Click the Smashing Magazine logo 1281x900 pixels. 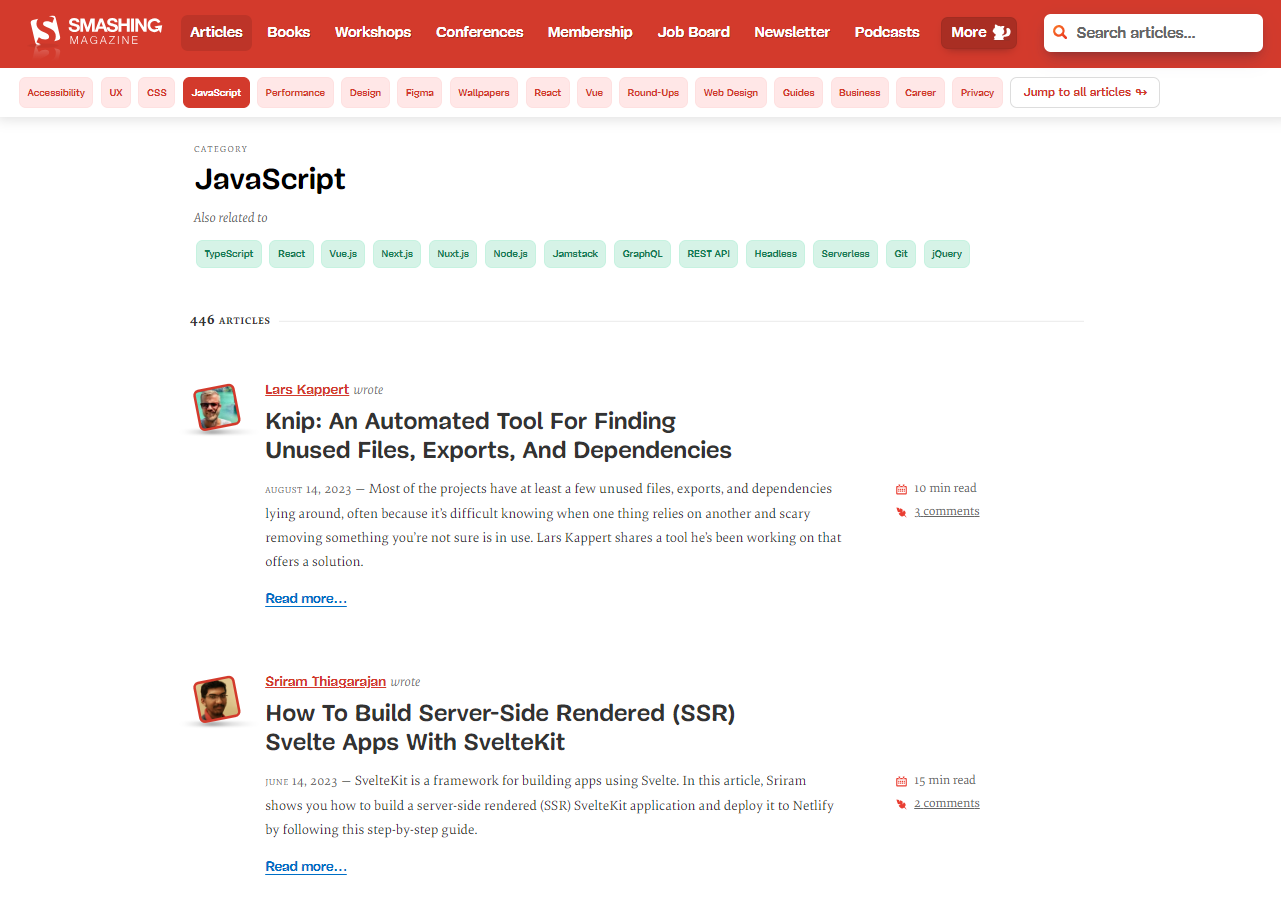tap(96, 32)
